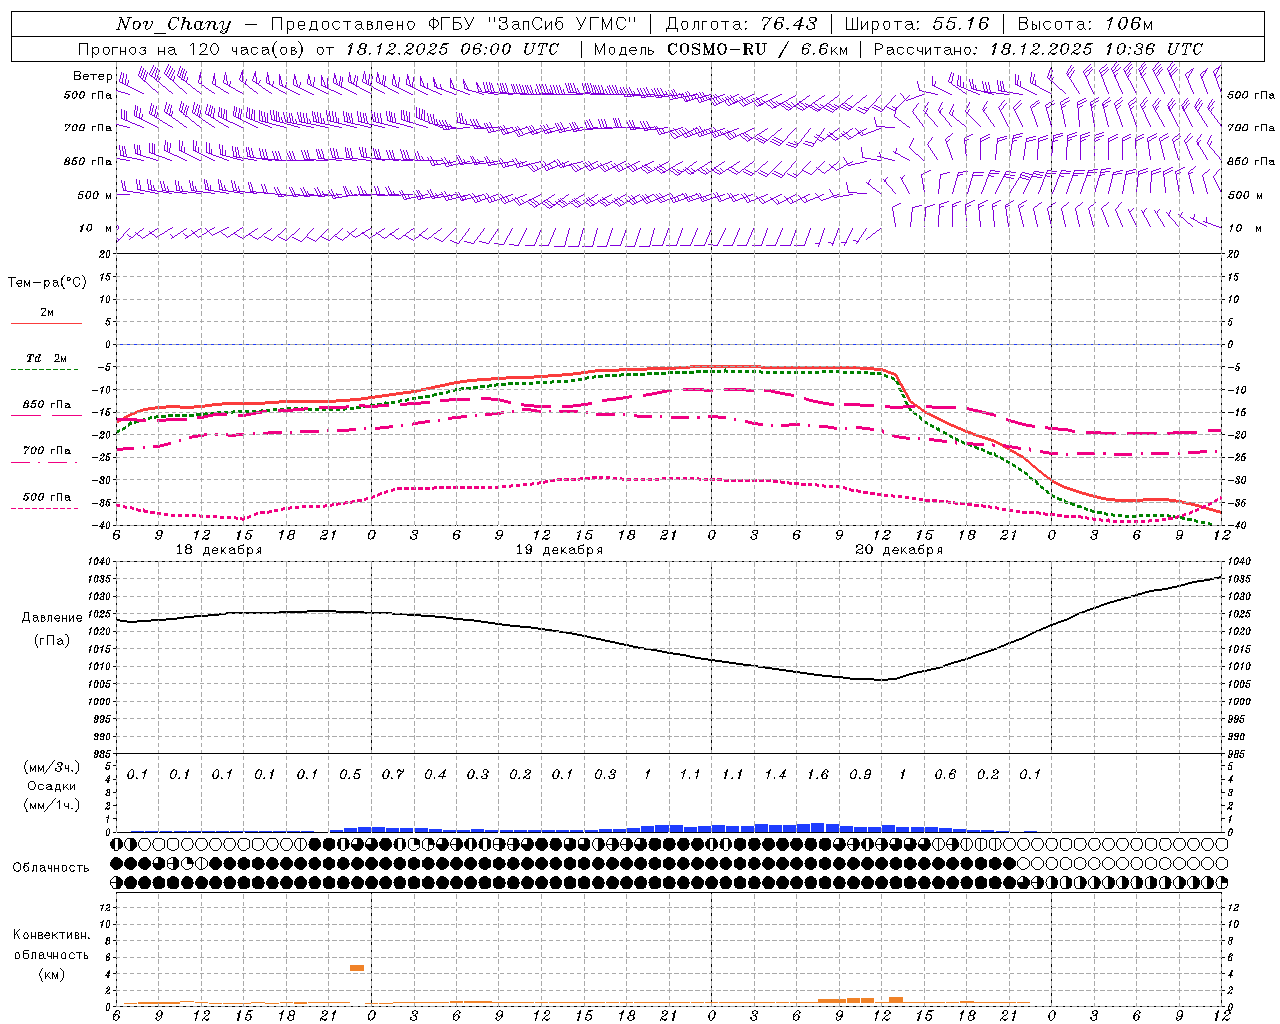Click the Широта: 55.16 header value
The width and height of the screenshot is (1280, 1024).
[x=917, y=24]
